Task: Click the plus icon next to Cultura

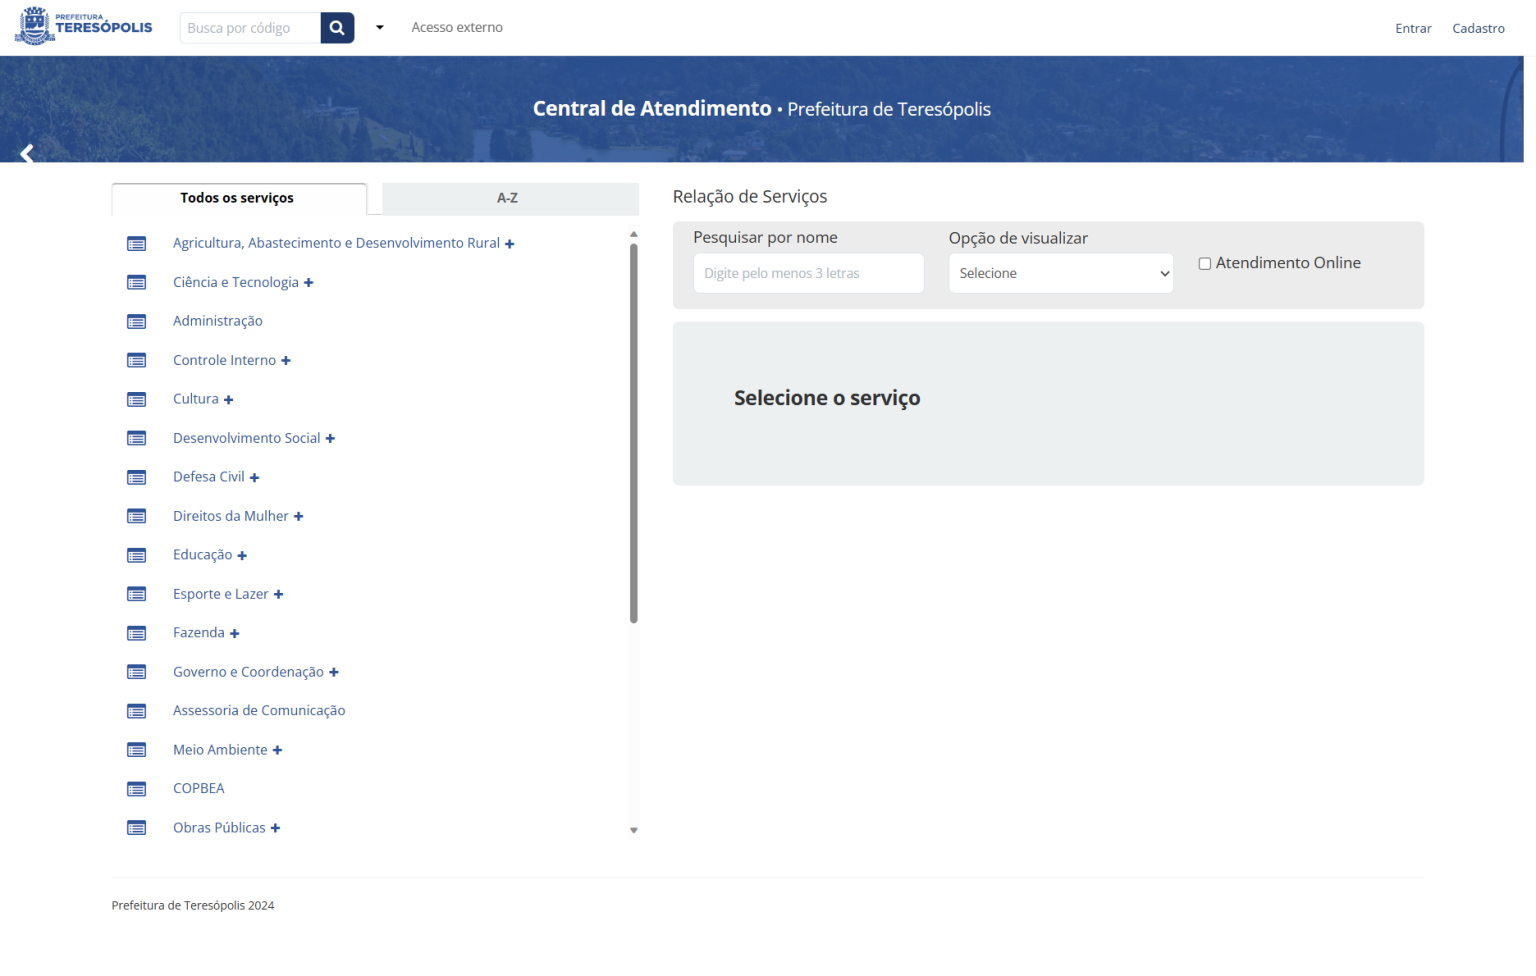Action: 229,400
